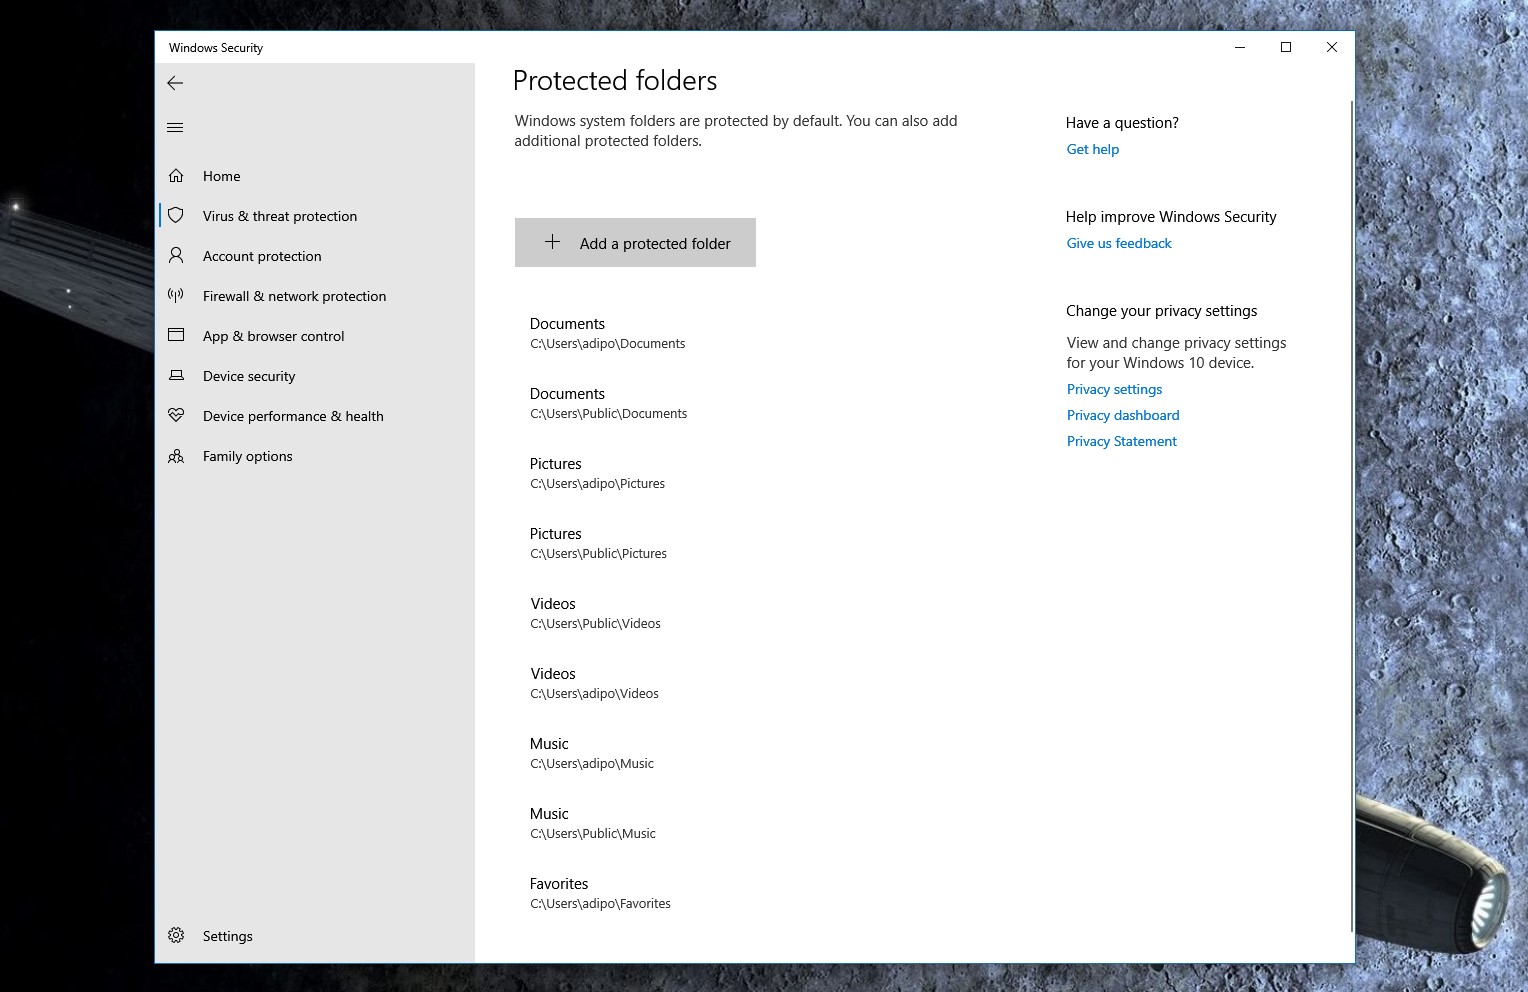Click the heart icon for Device performance
The height and width of the screenshot is (992, 1528).
(176, 415)
